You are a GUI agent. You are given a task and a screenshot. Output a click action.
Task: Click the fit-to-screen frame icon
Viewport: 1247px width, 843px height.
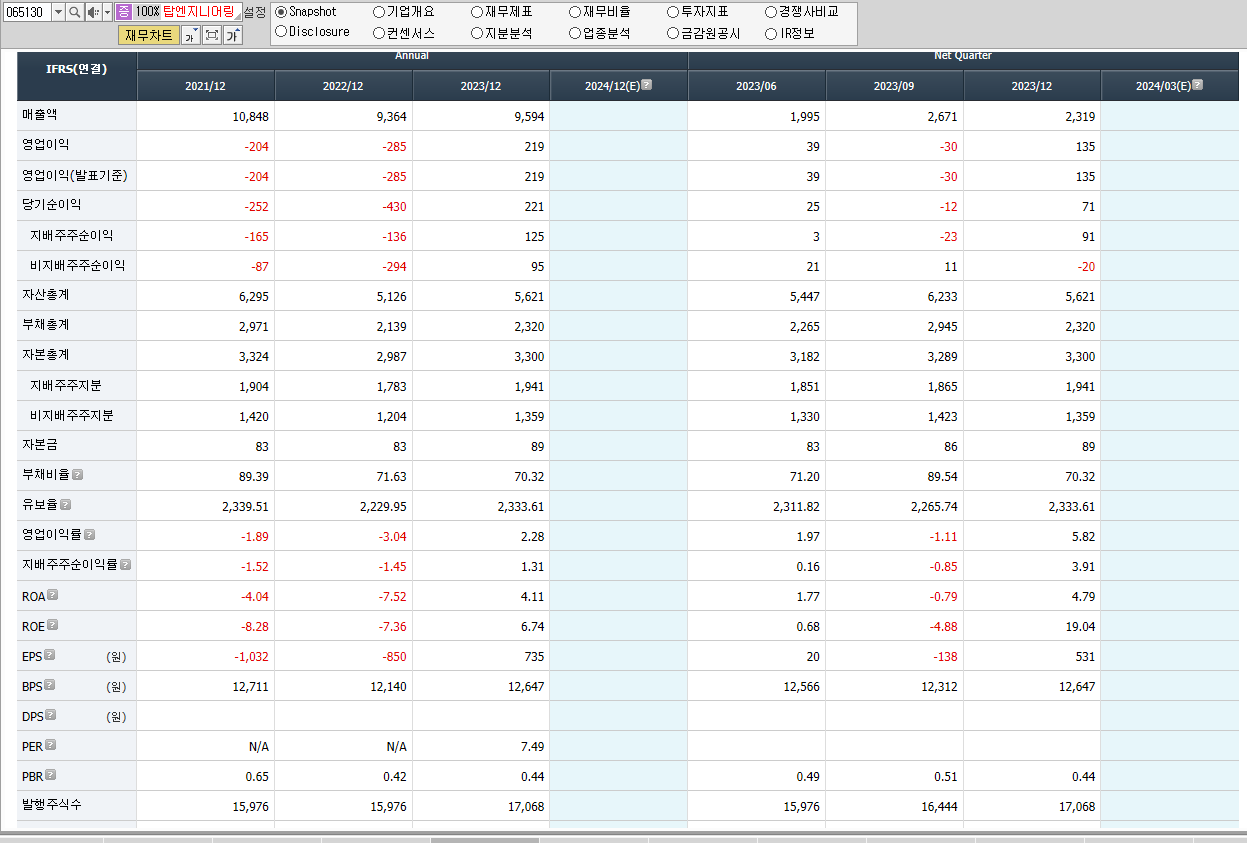tap(212, 35)
